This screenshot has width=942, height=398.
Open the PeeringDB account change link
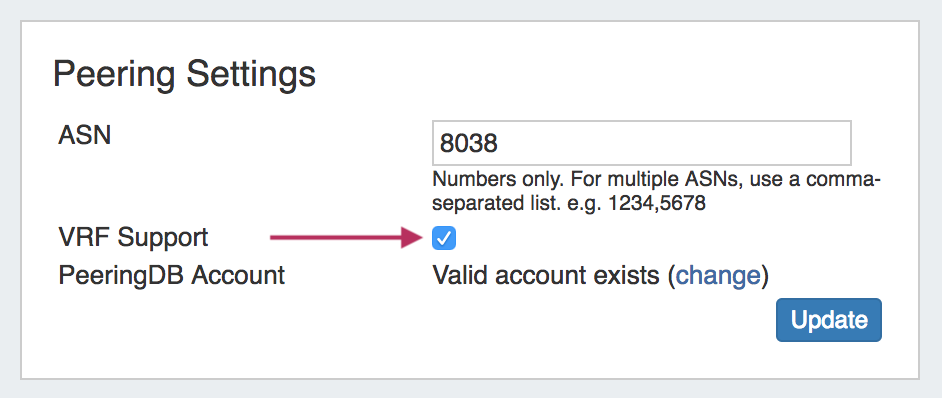[719, 276]
